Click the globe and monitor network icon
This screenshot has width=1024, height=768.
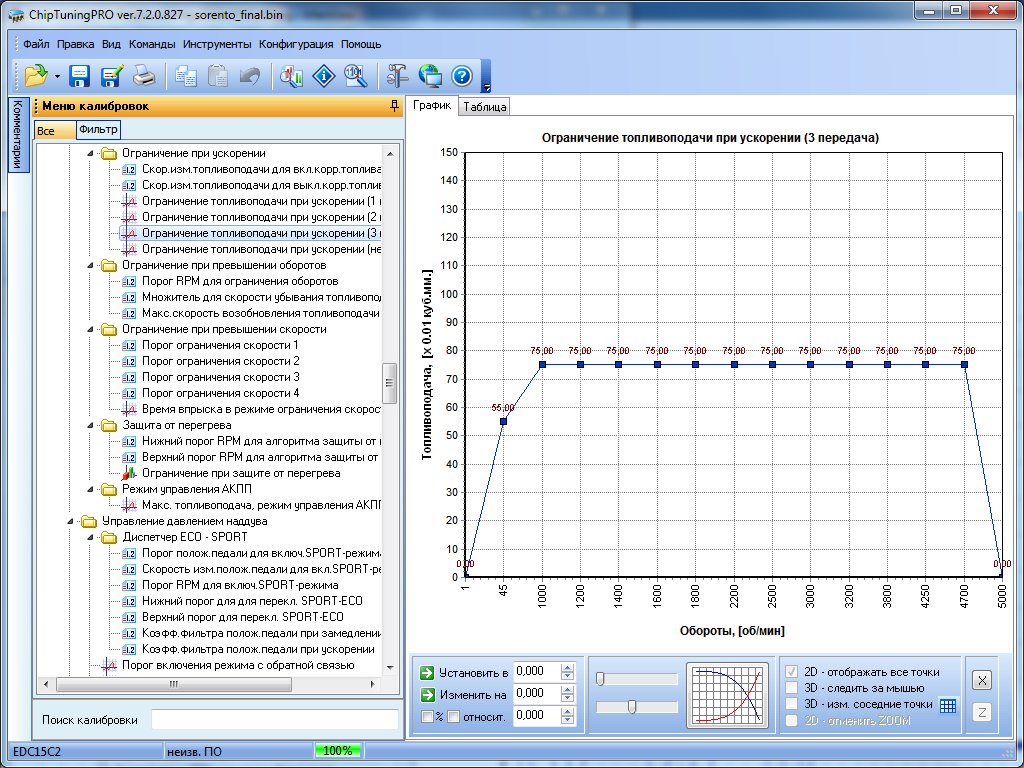tap(430, 75)
